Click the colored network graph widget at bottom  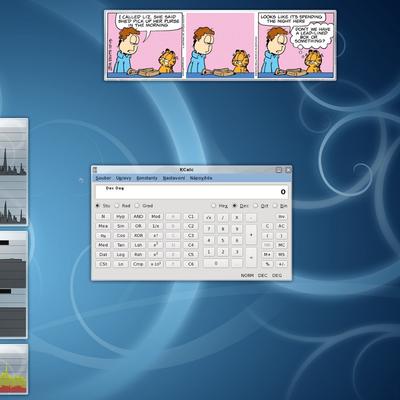click(13, 369)
